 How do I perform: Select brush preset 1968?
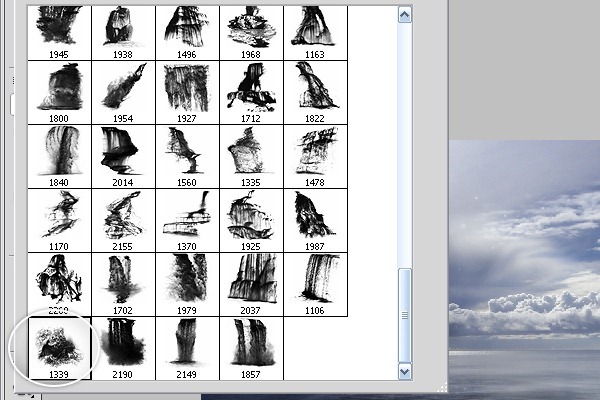click(251, 33)
